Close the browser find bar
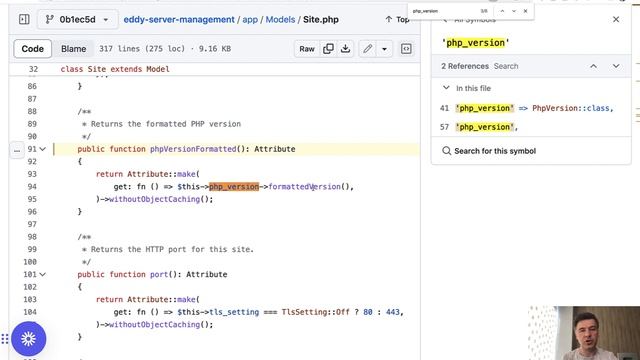This screenshot has width=640, height=360. coord(526,11)
